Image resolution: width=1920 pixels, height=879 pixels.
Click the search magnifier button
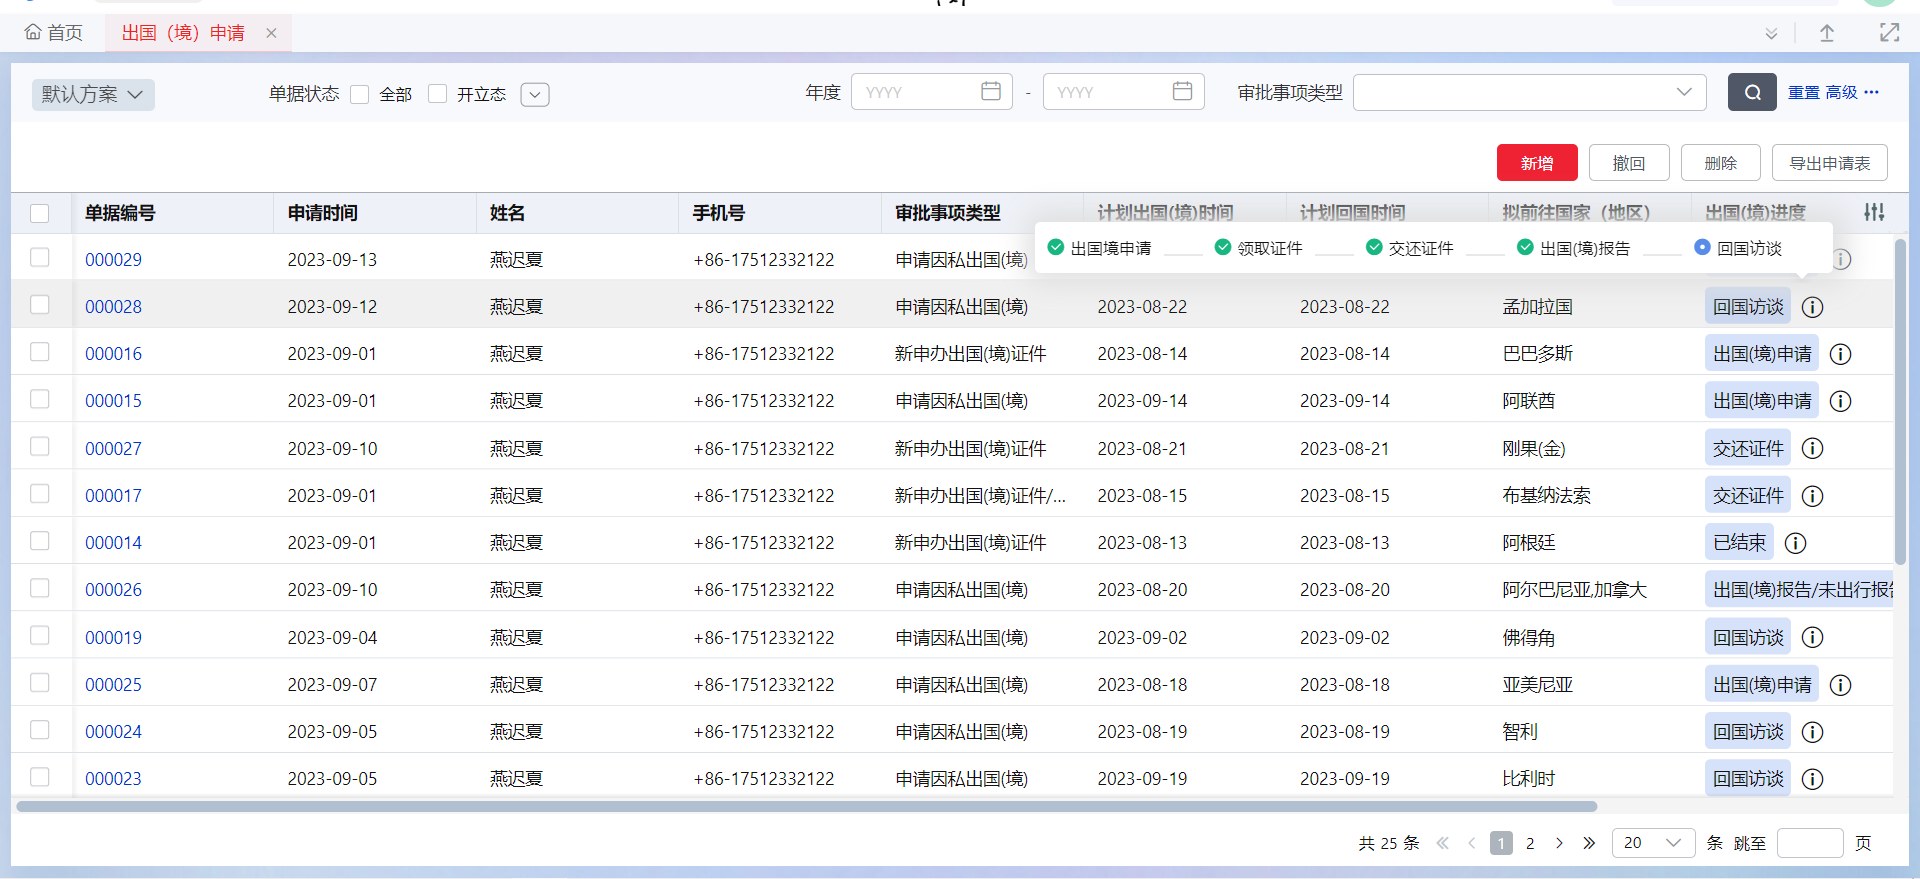coord(1752,92)
